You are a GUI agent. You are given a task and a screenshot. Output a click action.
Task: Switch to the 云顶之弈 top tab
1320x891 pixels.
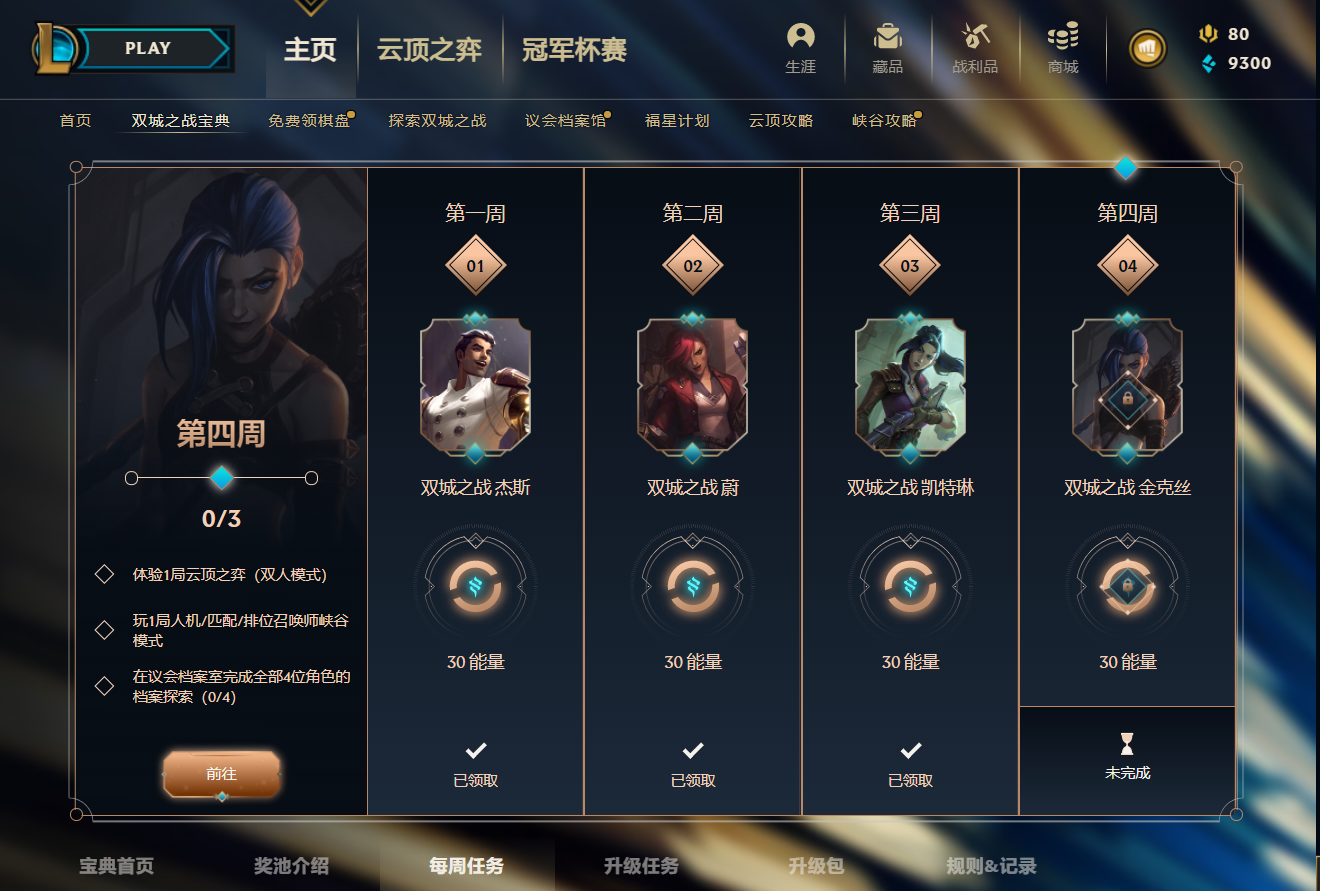429,49
